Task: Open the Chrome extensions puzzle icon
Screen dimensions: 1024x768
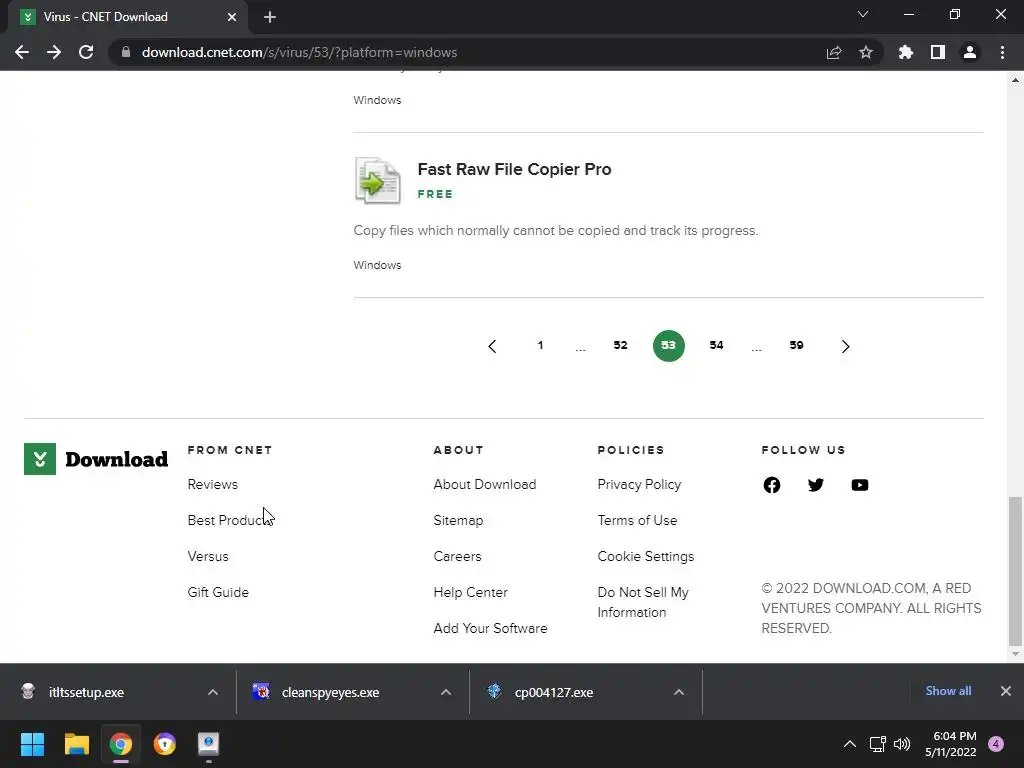Action: 906,52
